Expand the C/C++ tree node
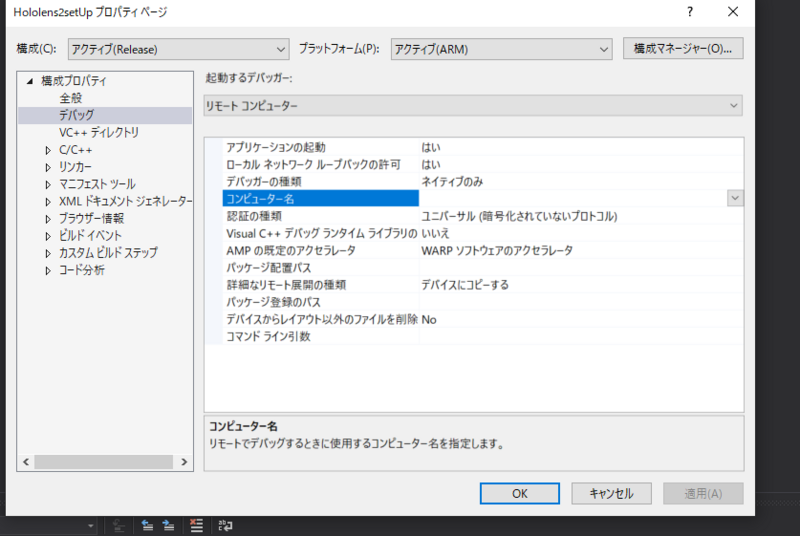 point(48,150)
